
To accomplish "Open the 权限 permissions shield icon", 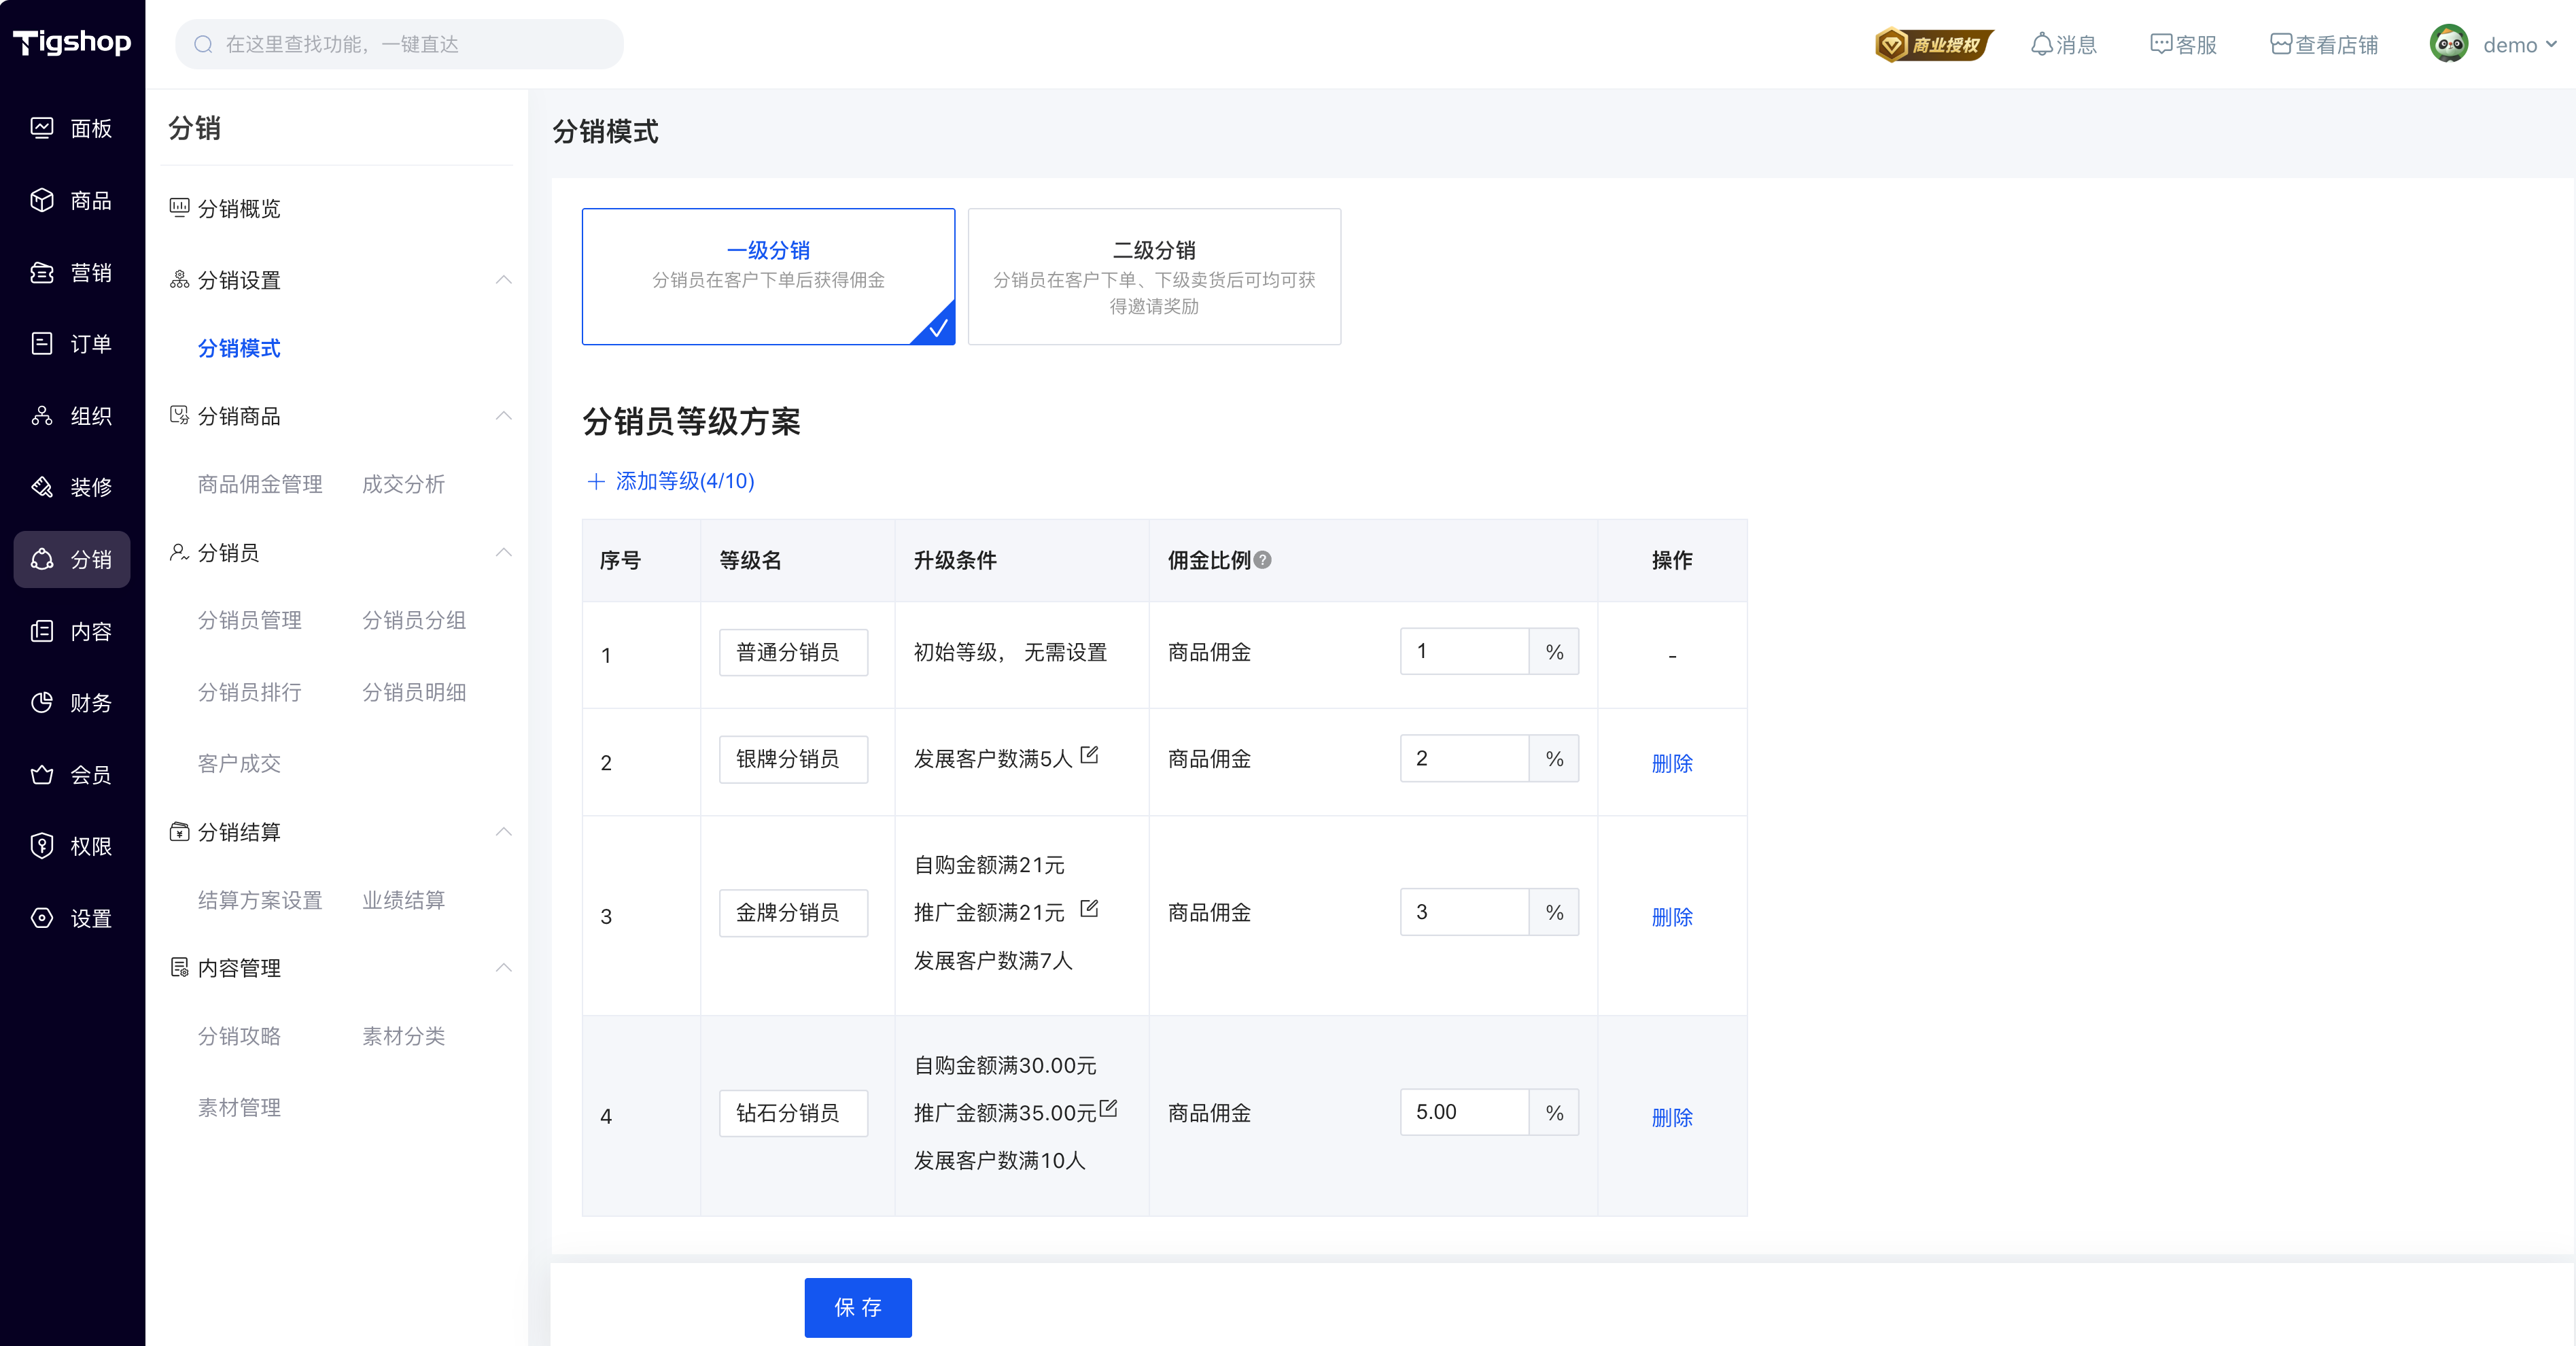I will pos(42,846).
